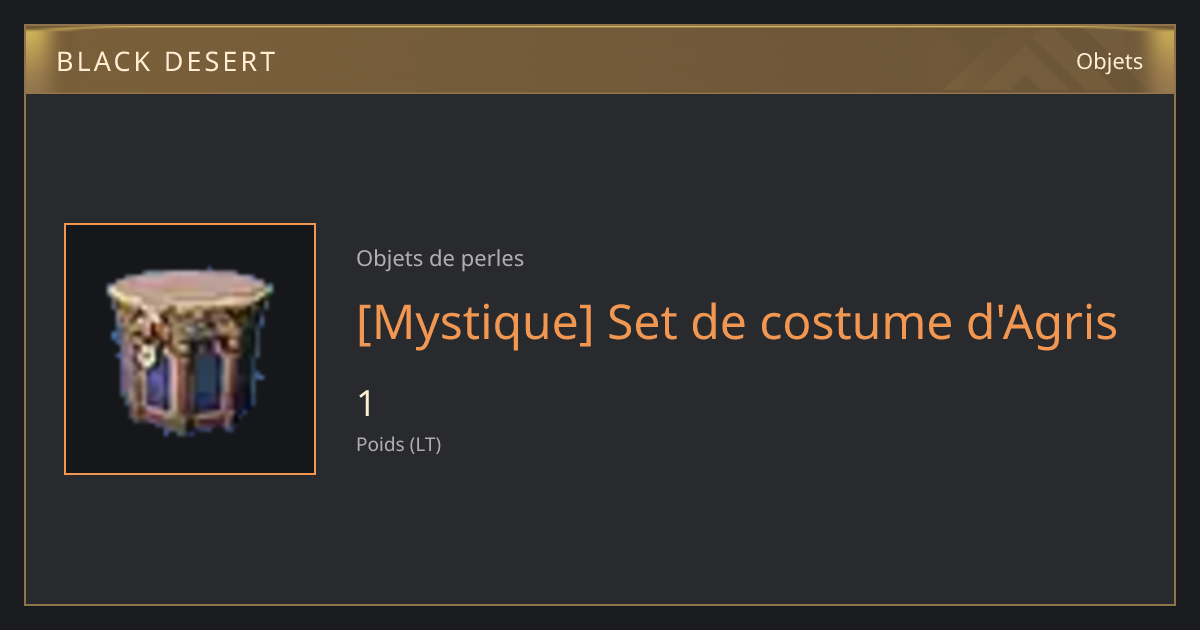Open the BLACK DESERT header title
The width and height of the screenshot is (1200, 630).
166,62
